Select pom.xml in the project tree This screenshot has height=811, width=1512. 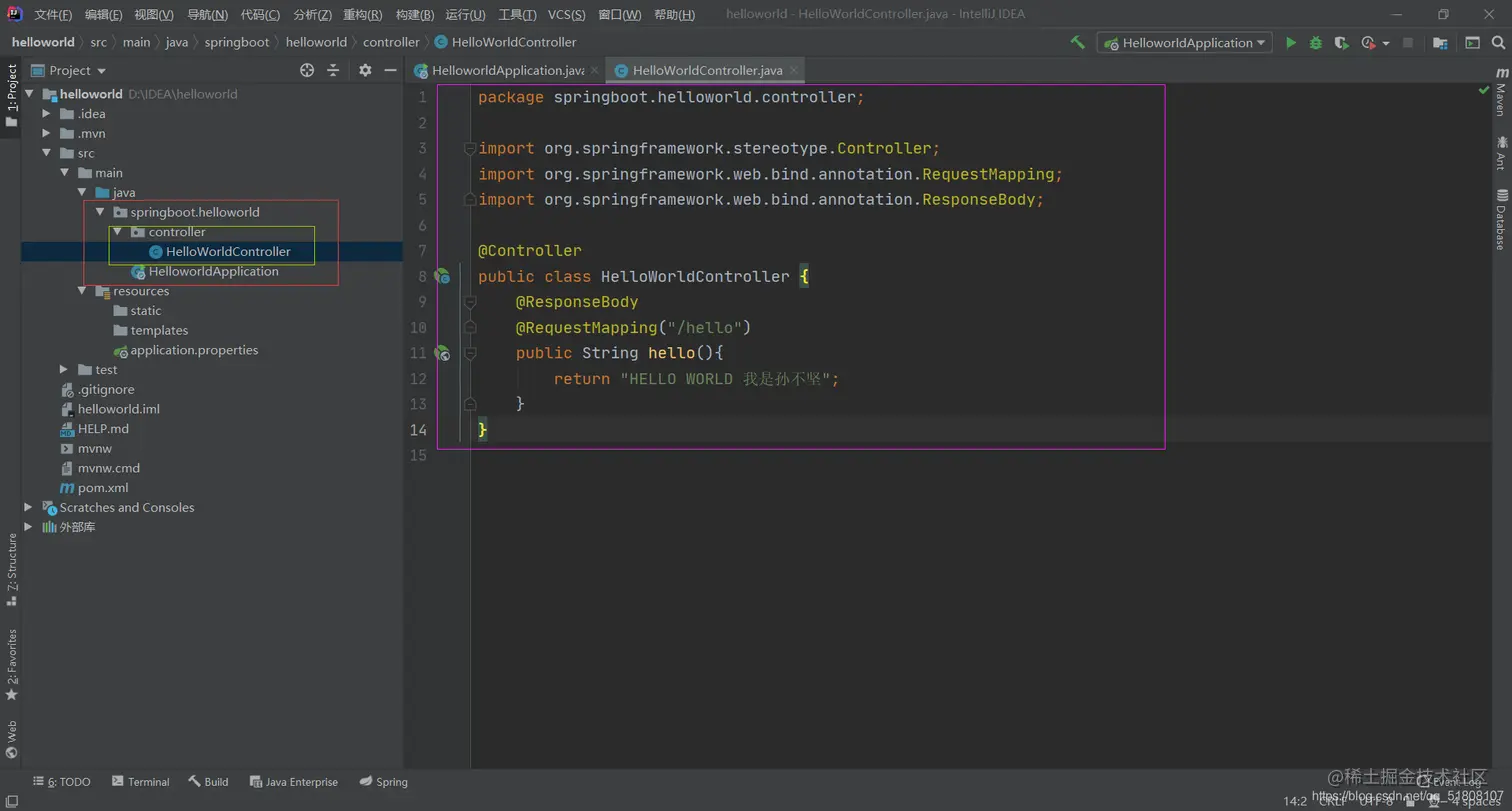(102, 488)
